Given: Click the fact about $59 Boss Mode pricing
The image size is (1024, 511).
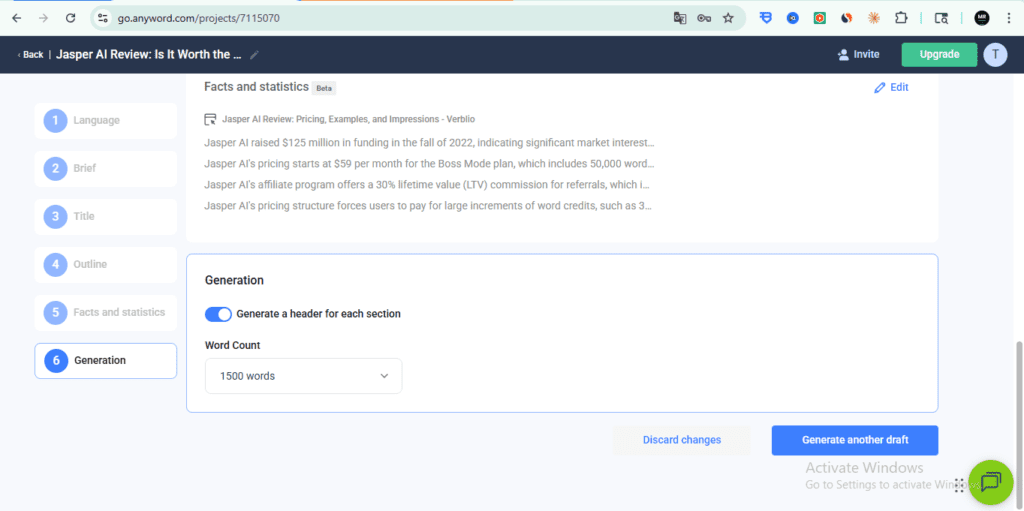Looking at the screenshot, I should click(429, 163).
